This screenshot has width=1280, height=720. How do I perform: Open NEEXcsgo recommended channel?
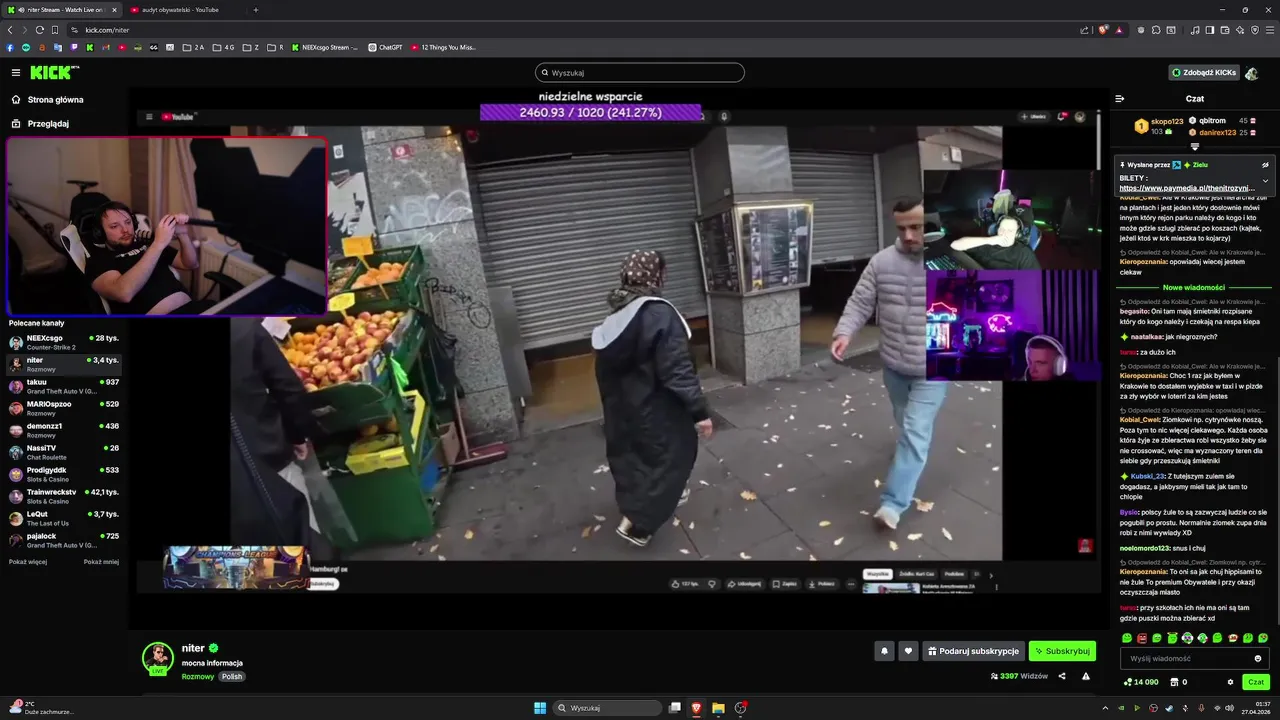coord(64,342)
